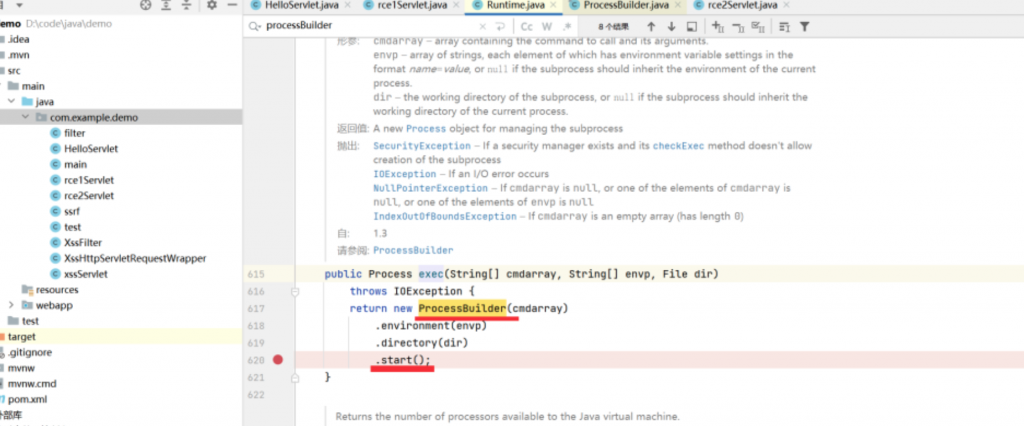Go to next occurrence down arrow
The height and width of the screenshot is (426, 1024).
tap(671, 26)
